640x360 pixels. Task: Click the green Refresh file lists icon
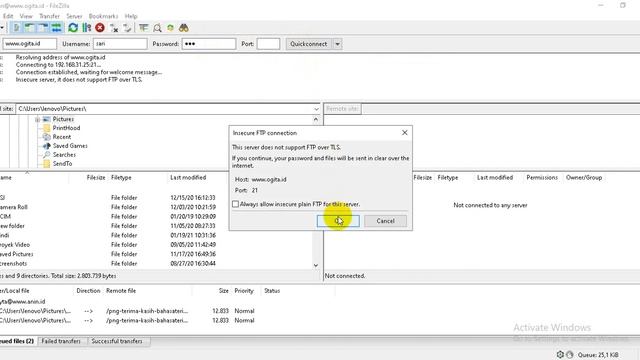pyautogui.click(x=73, y=28)
